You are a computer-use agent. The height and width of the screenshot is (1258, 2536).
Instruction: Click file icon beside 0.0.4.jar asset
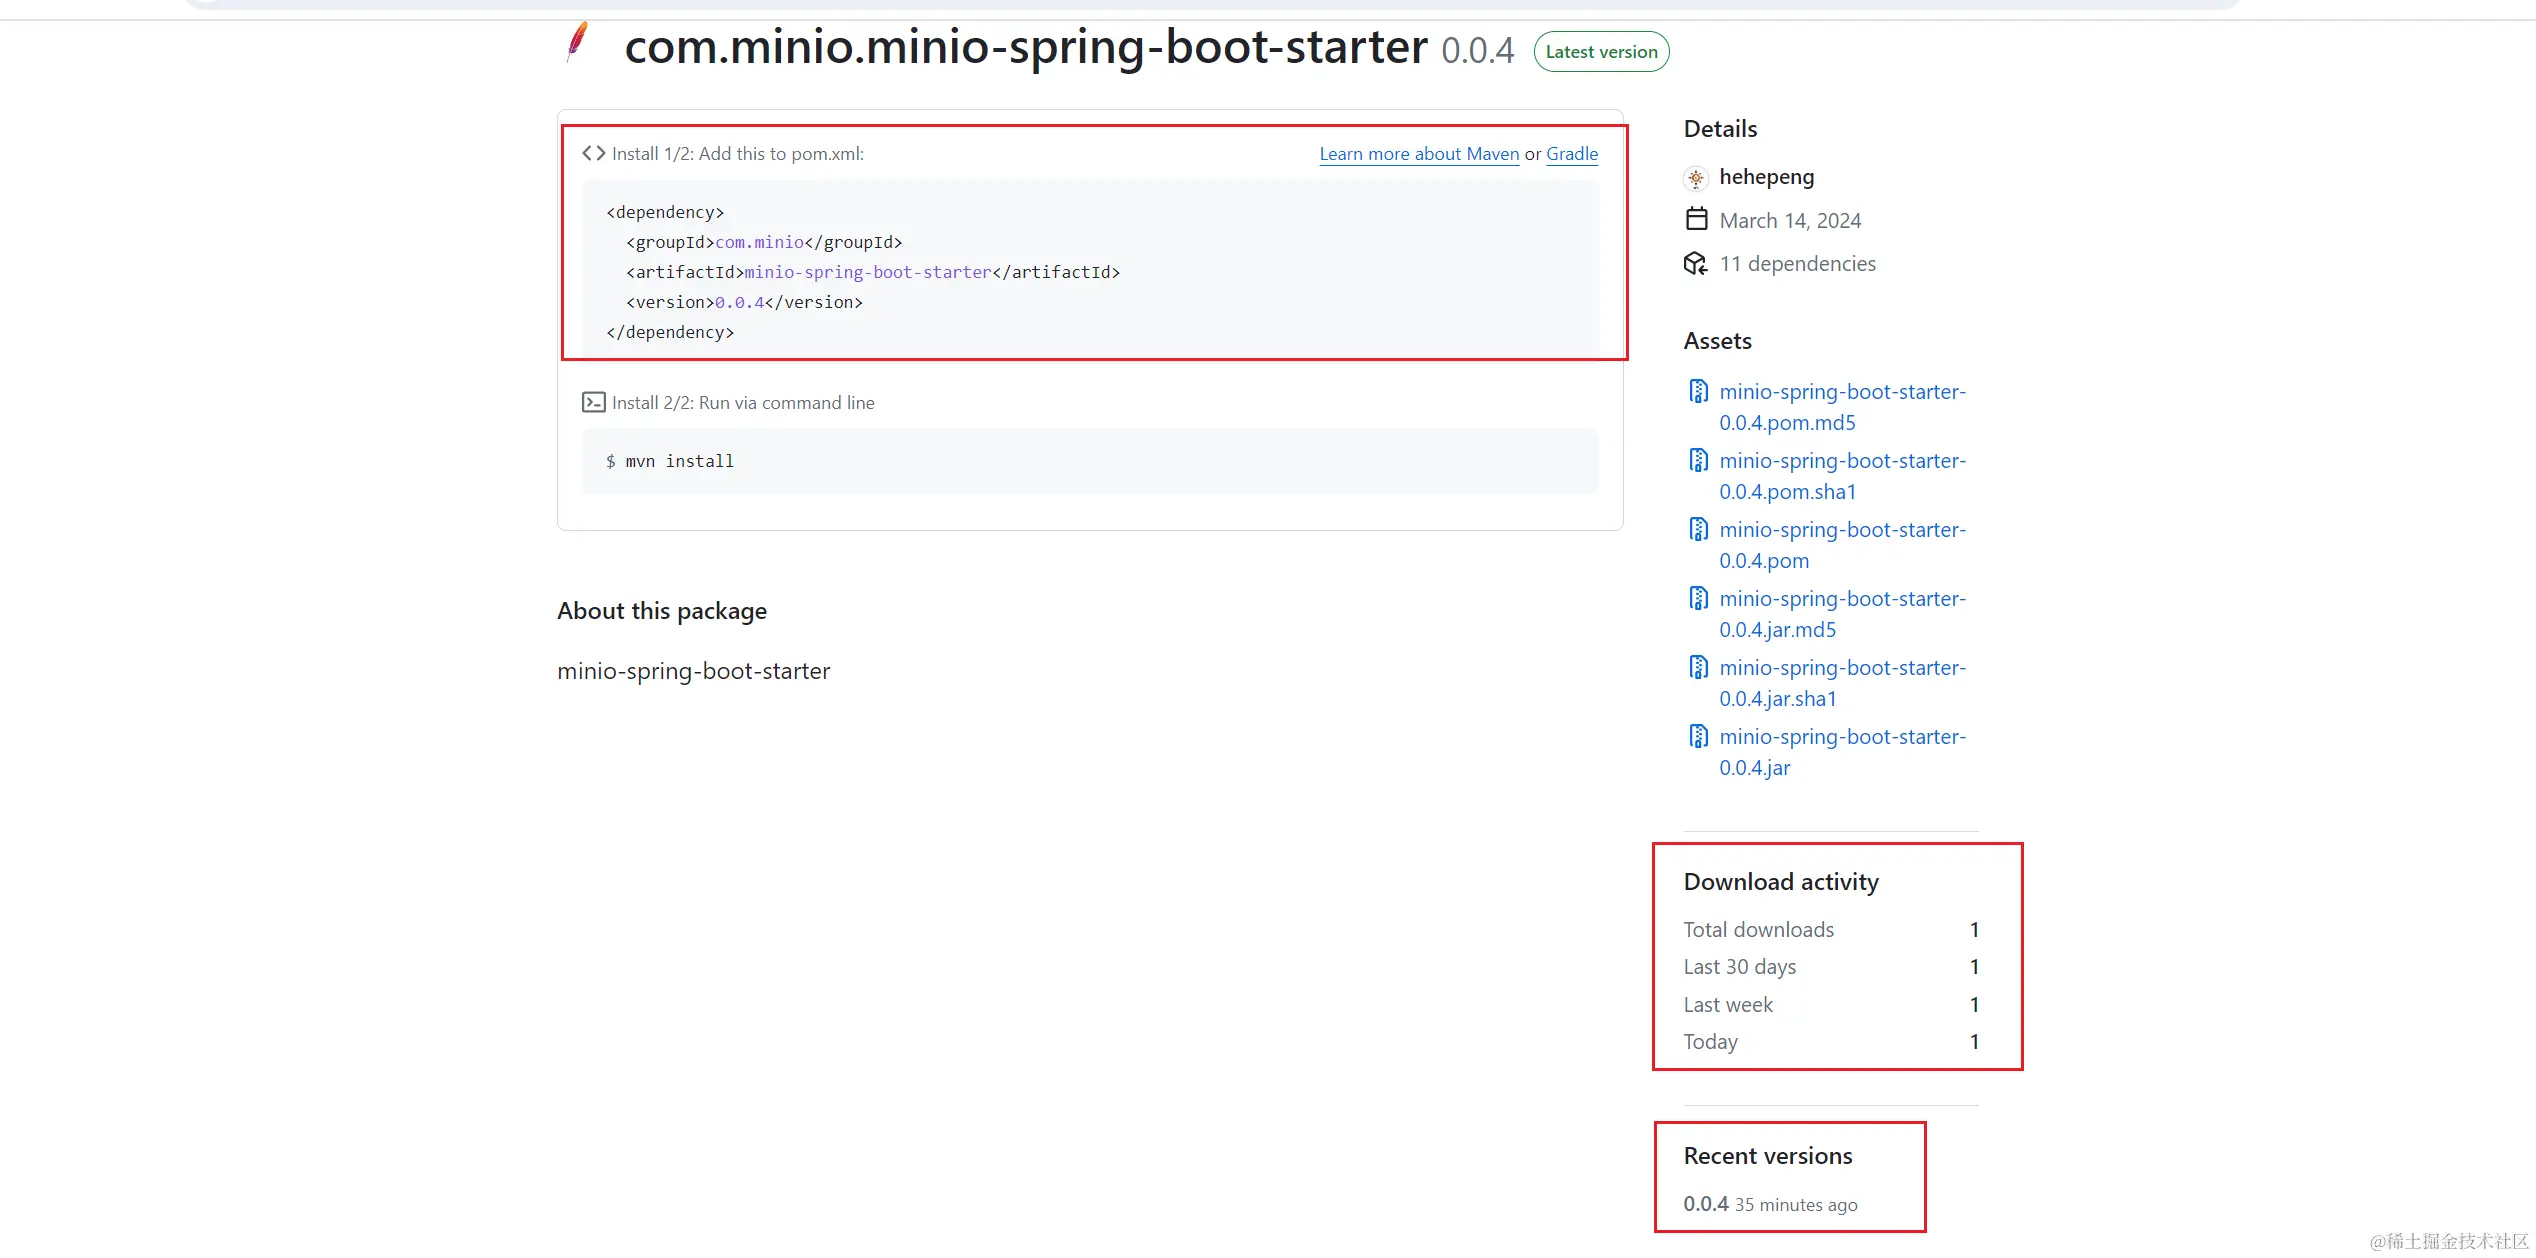click(1698, 736)
